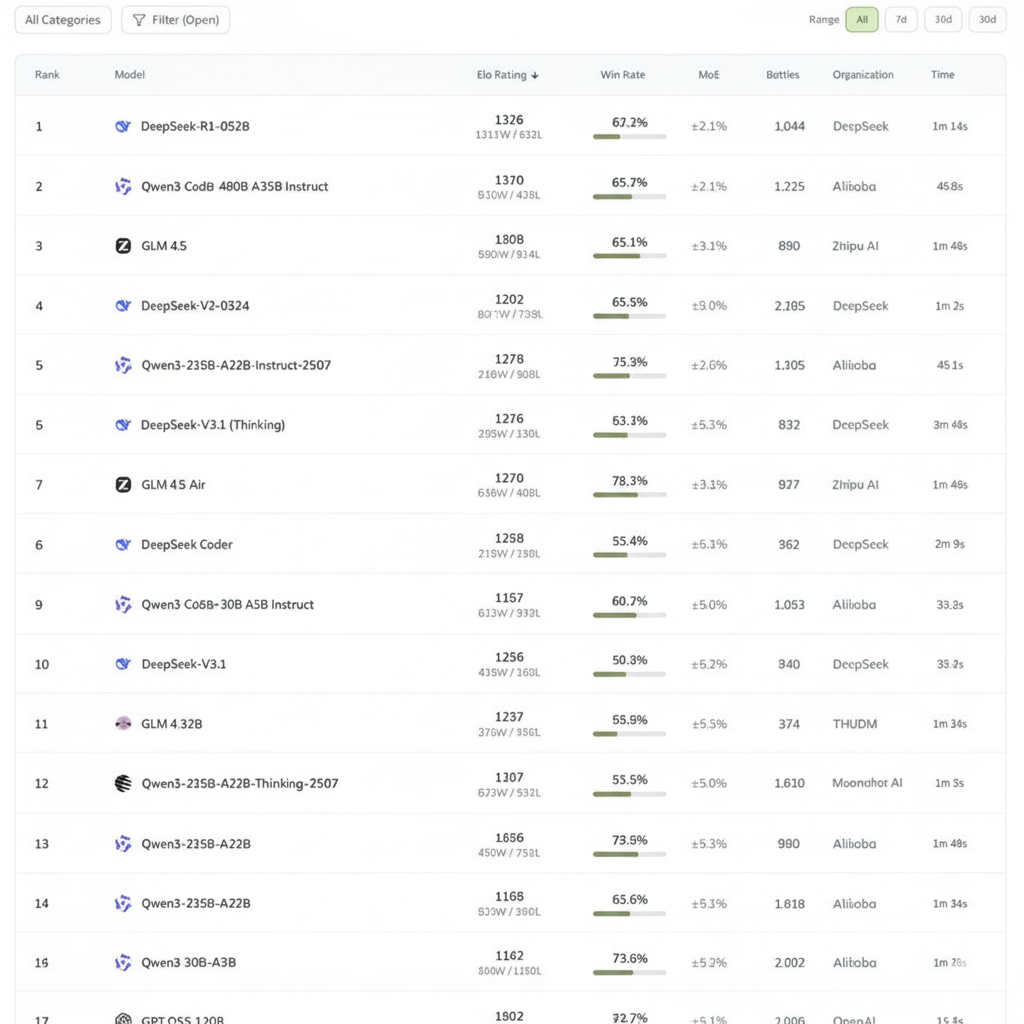This screenshot has width=1024, height=1024.
Task: Click the DeepSeek-V3.1 (Thinking) whale logo
Action: click(123, 424)
